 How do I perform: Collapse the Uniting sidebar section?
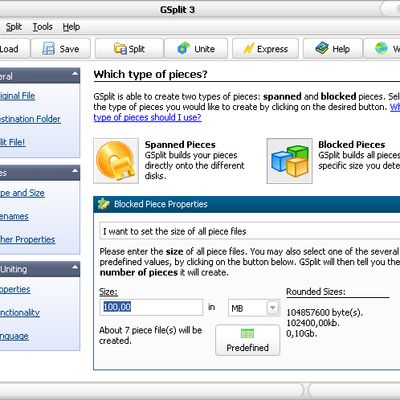click(x=75, y=267)
